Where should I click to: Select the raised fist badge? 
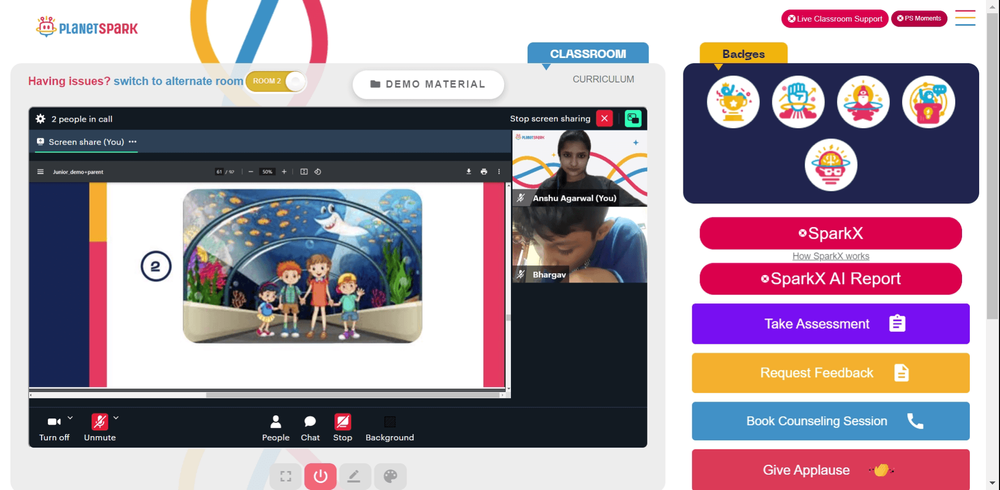pyautogui.click(x=798, y=102)
